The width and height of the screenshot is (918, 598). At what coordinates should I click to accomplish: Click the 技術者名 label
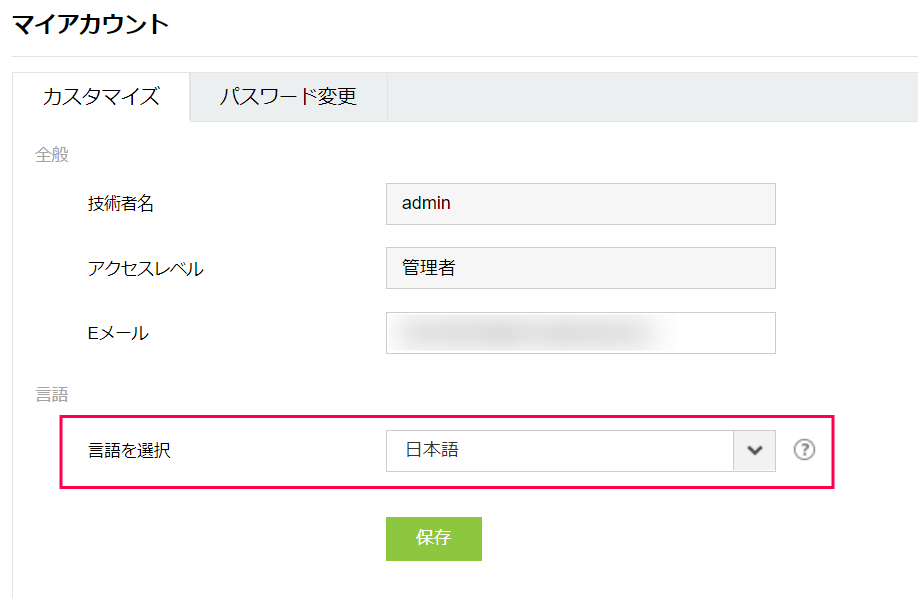pos(121,204)
